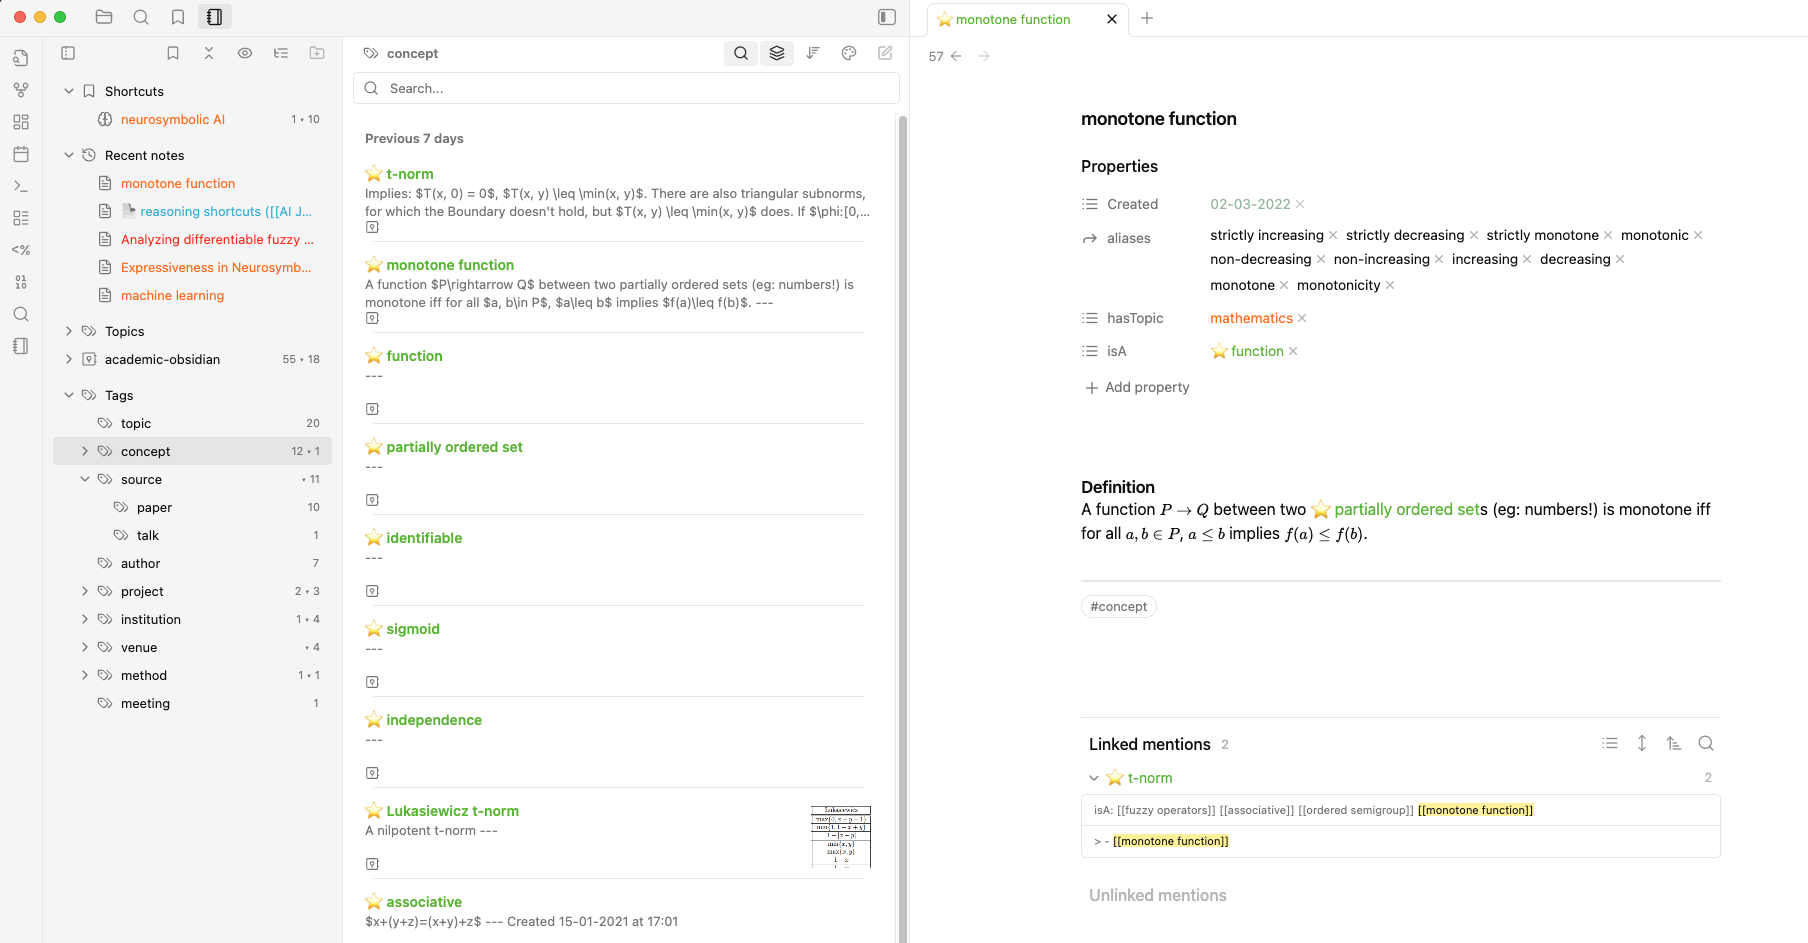This screenshot has width=1808, height=943.
Task: Expand the Topics section
Action: point(69,331)
